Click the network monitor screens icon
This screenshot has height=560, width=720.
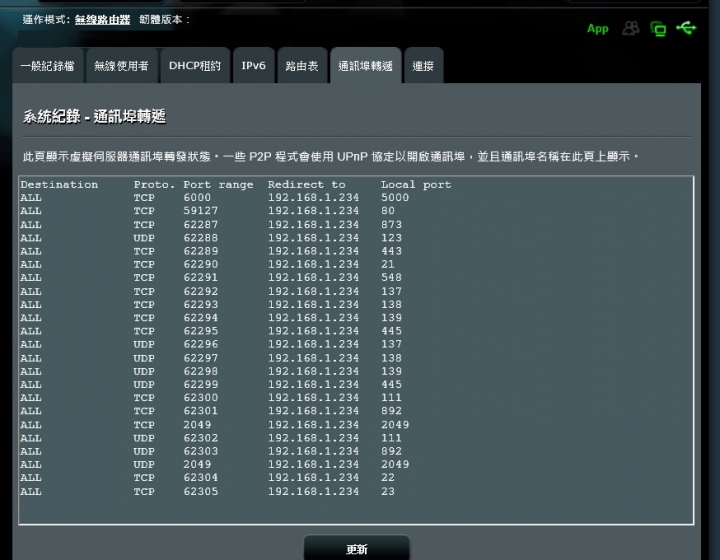[658, 29]
